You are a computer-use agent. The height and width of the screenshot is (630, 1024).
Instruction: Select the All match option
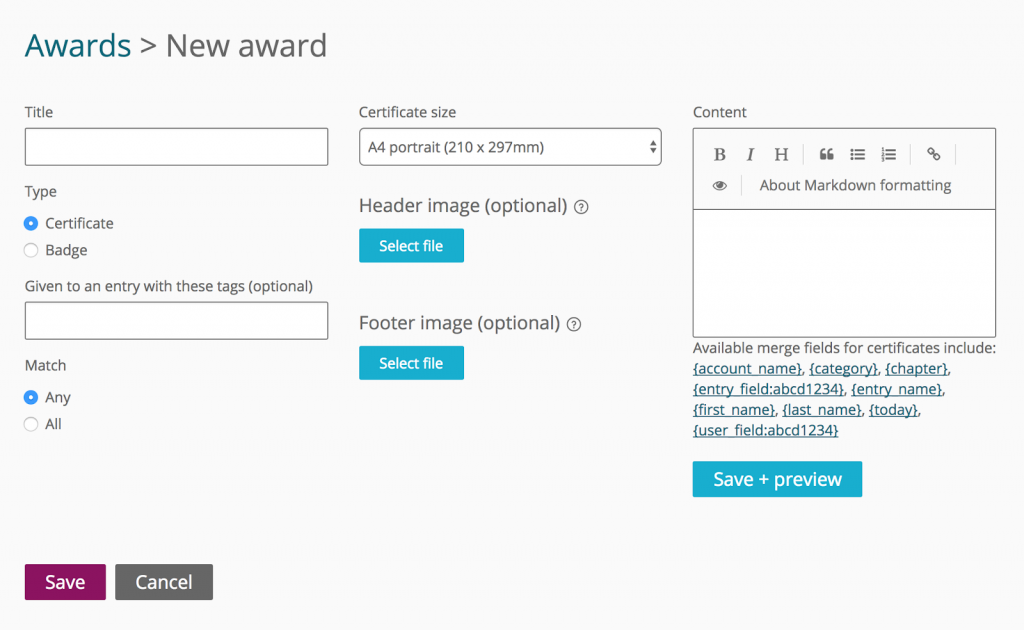pyautogui.click(x=30, y=423)
